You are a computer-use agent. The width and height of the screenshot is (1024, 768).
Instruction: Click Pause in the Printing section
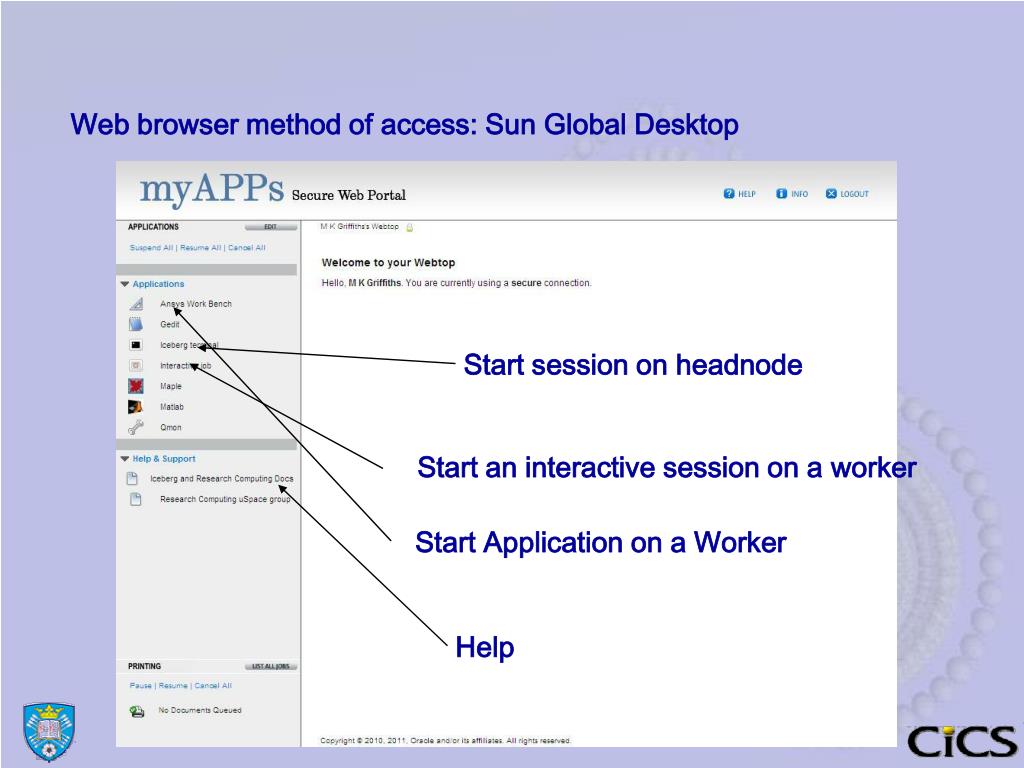tap(140, 686)
